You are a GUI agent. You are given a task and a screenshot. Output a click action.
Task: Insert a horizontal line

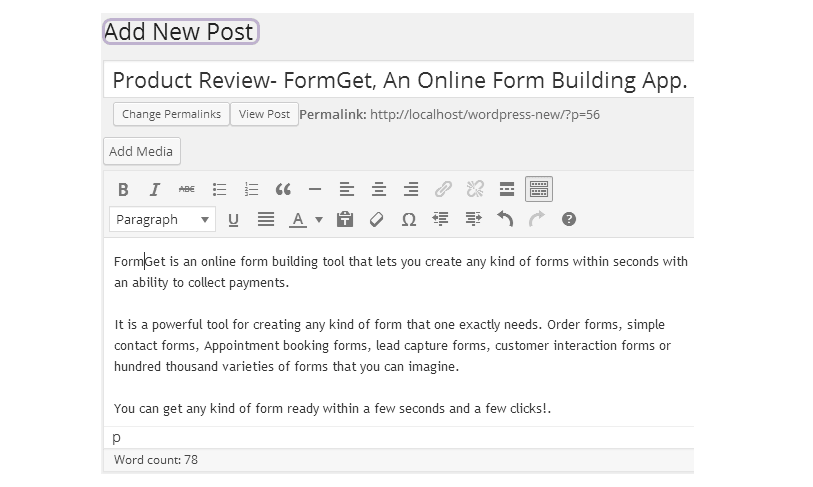[x=315, y=189]
